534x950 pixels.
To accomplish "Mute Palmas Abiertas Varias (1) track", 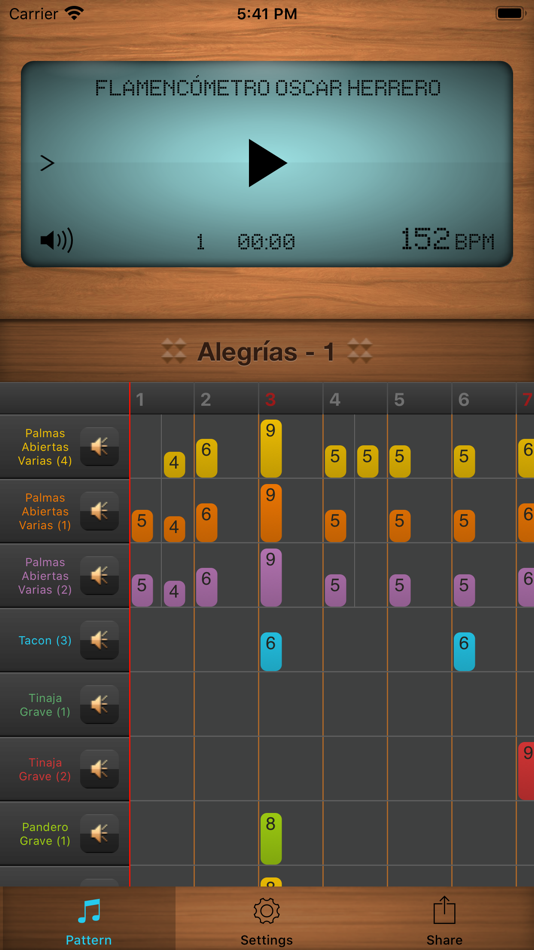I will click(99, 511).
